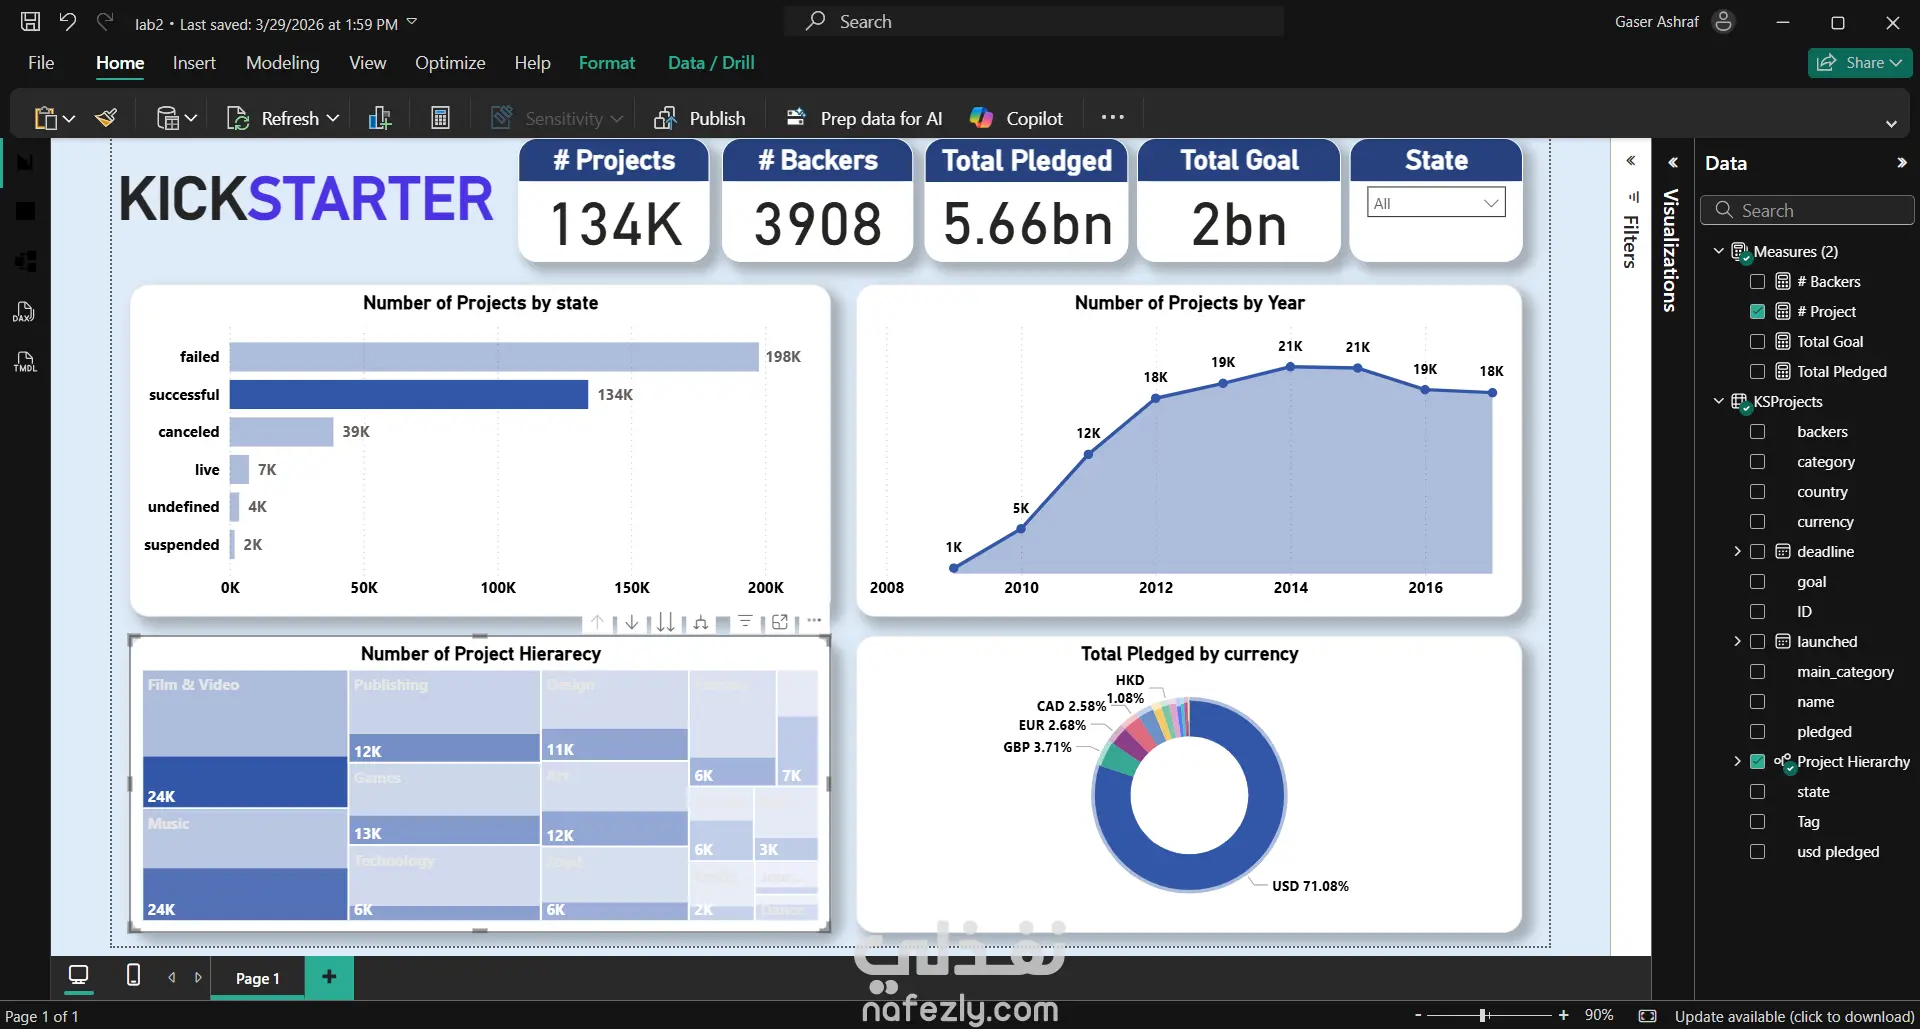The image size is (1920, 1029).
Task: Switch to Model view in left sidebar
Action: click(25, 261)
